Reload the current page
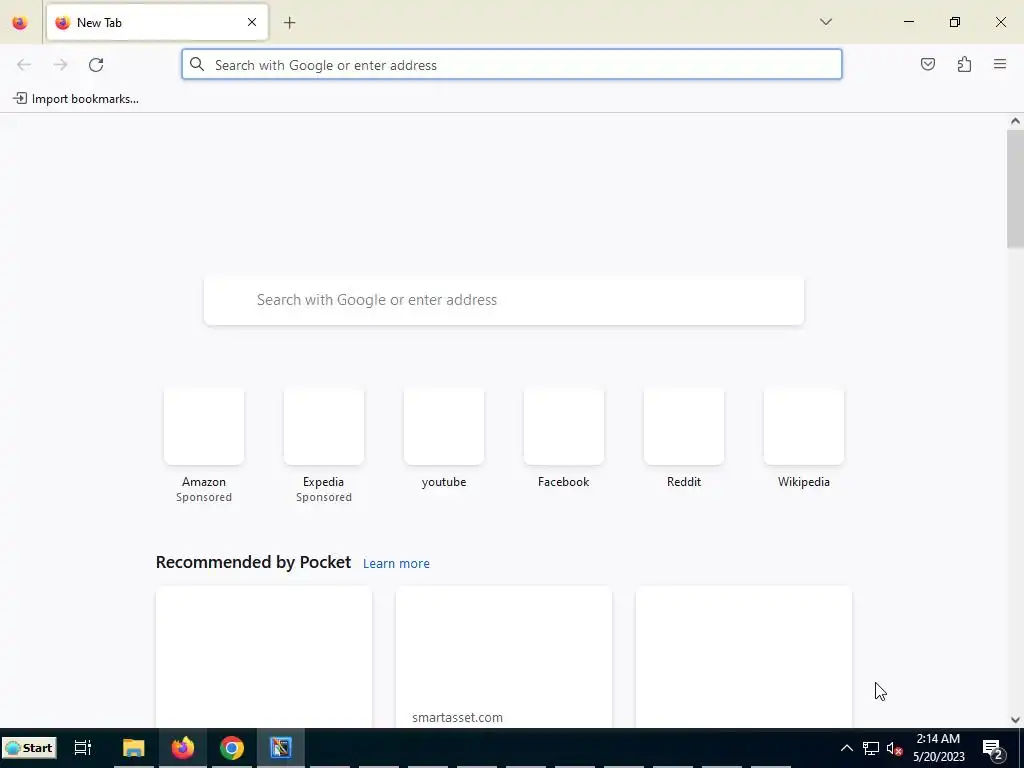Viewport: 1024px width, 768px height. [96, 65]
